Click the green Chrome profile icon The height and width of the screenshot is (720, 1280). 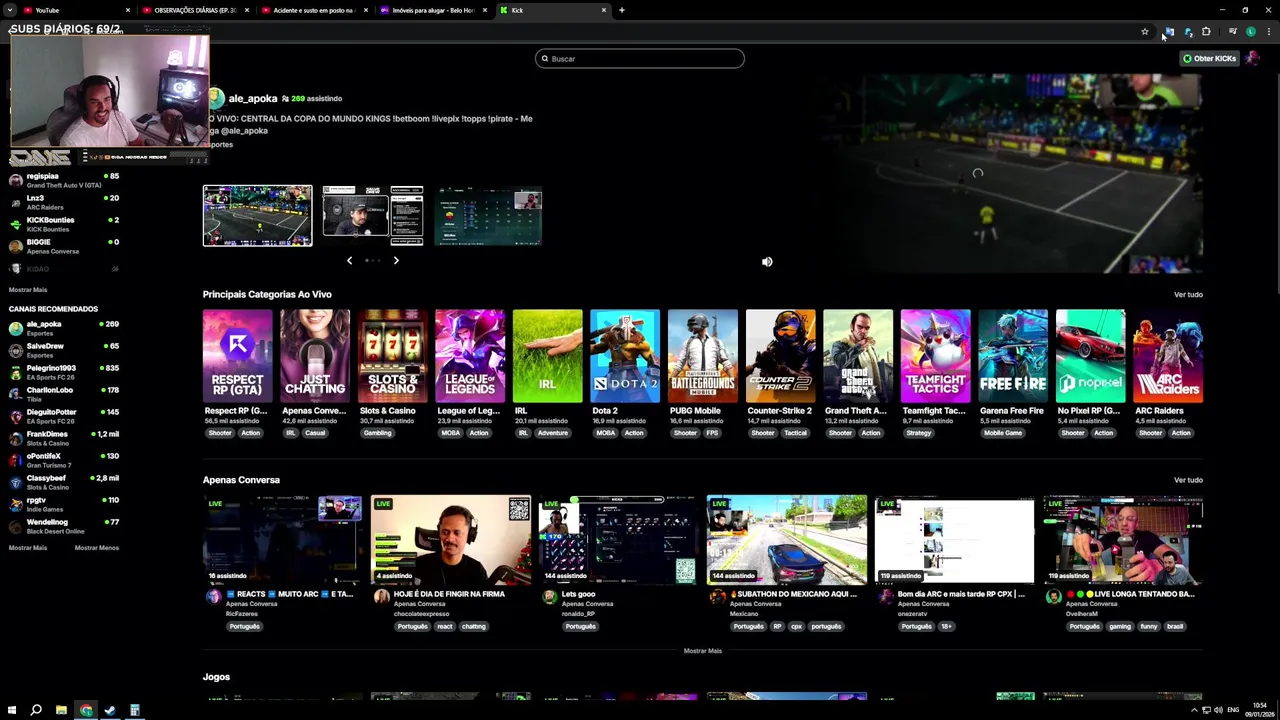click(1250, 32)
